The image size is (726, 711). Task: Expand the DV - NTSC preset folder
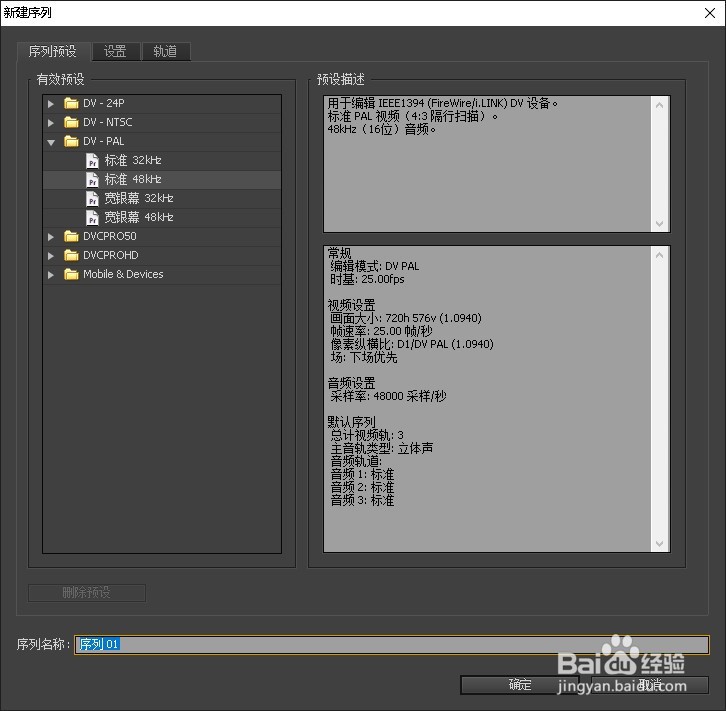tap(51, 123)
